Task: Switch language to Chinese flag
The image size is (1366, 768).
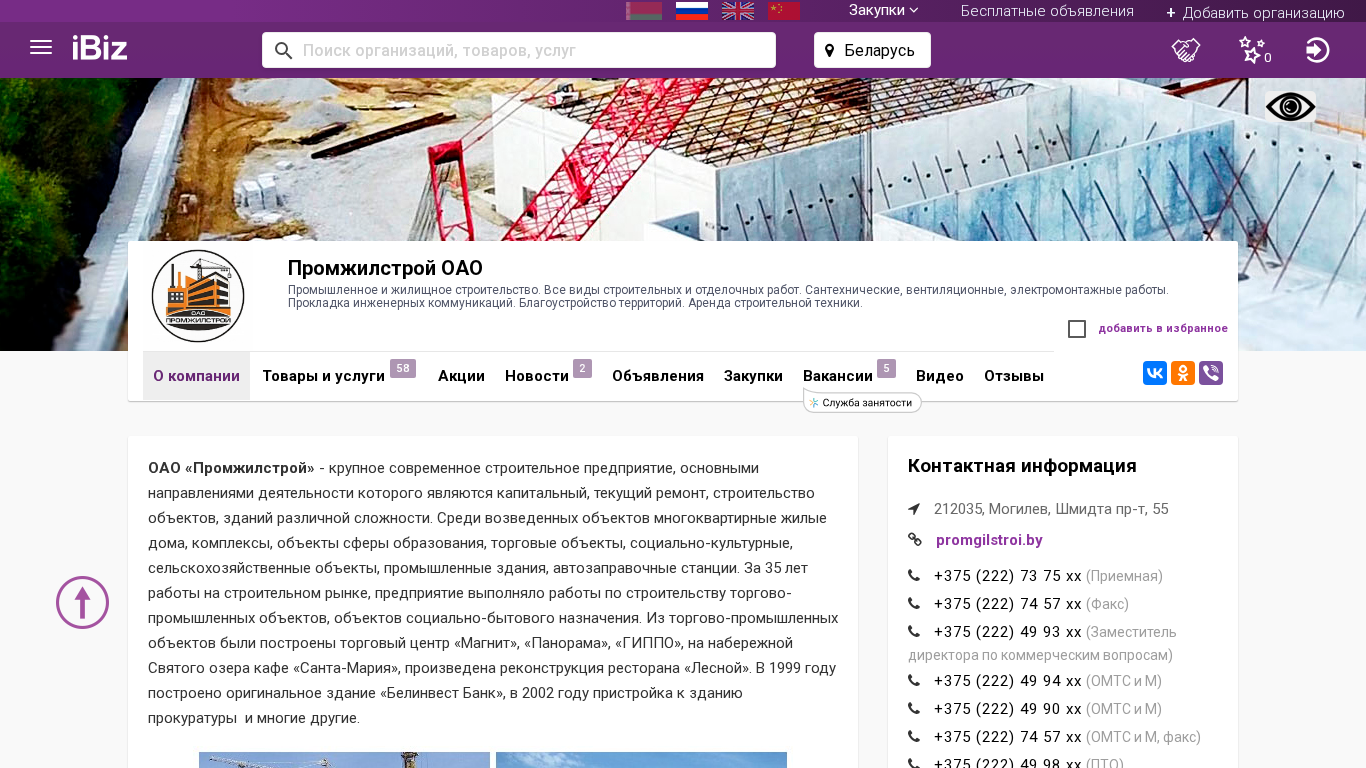Action: click(784, 11)
